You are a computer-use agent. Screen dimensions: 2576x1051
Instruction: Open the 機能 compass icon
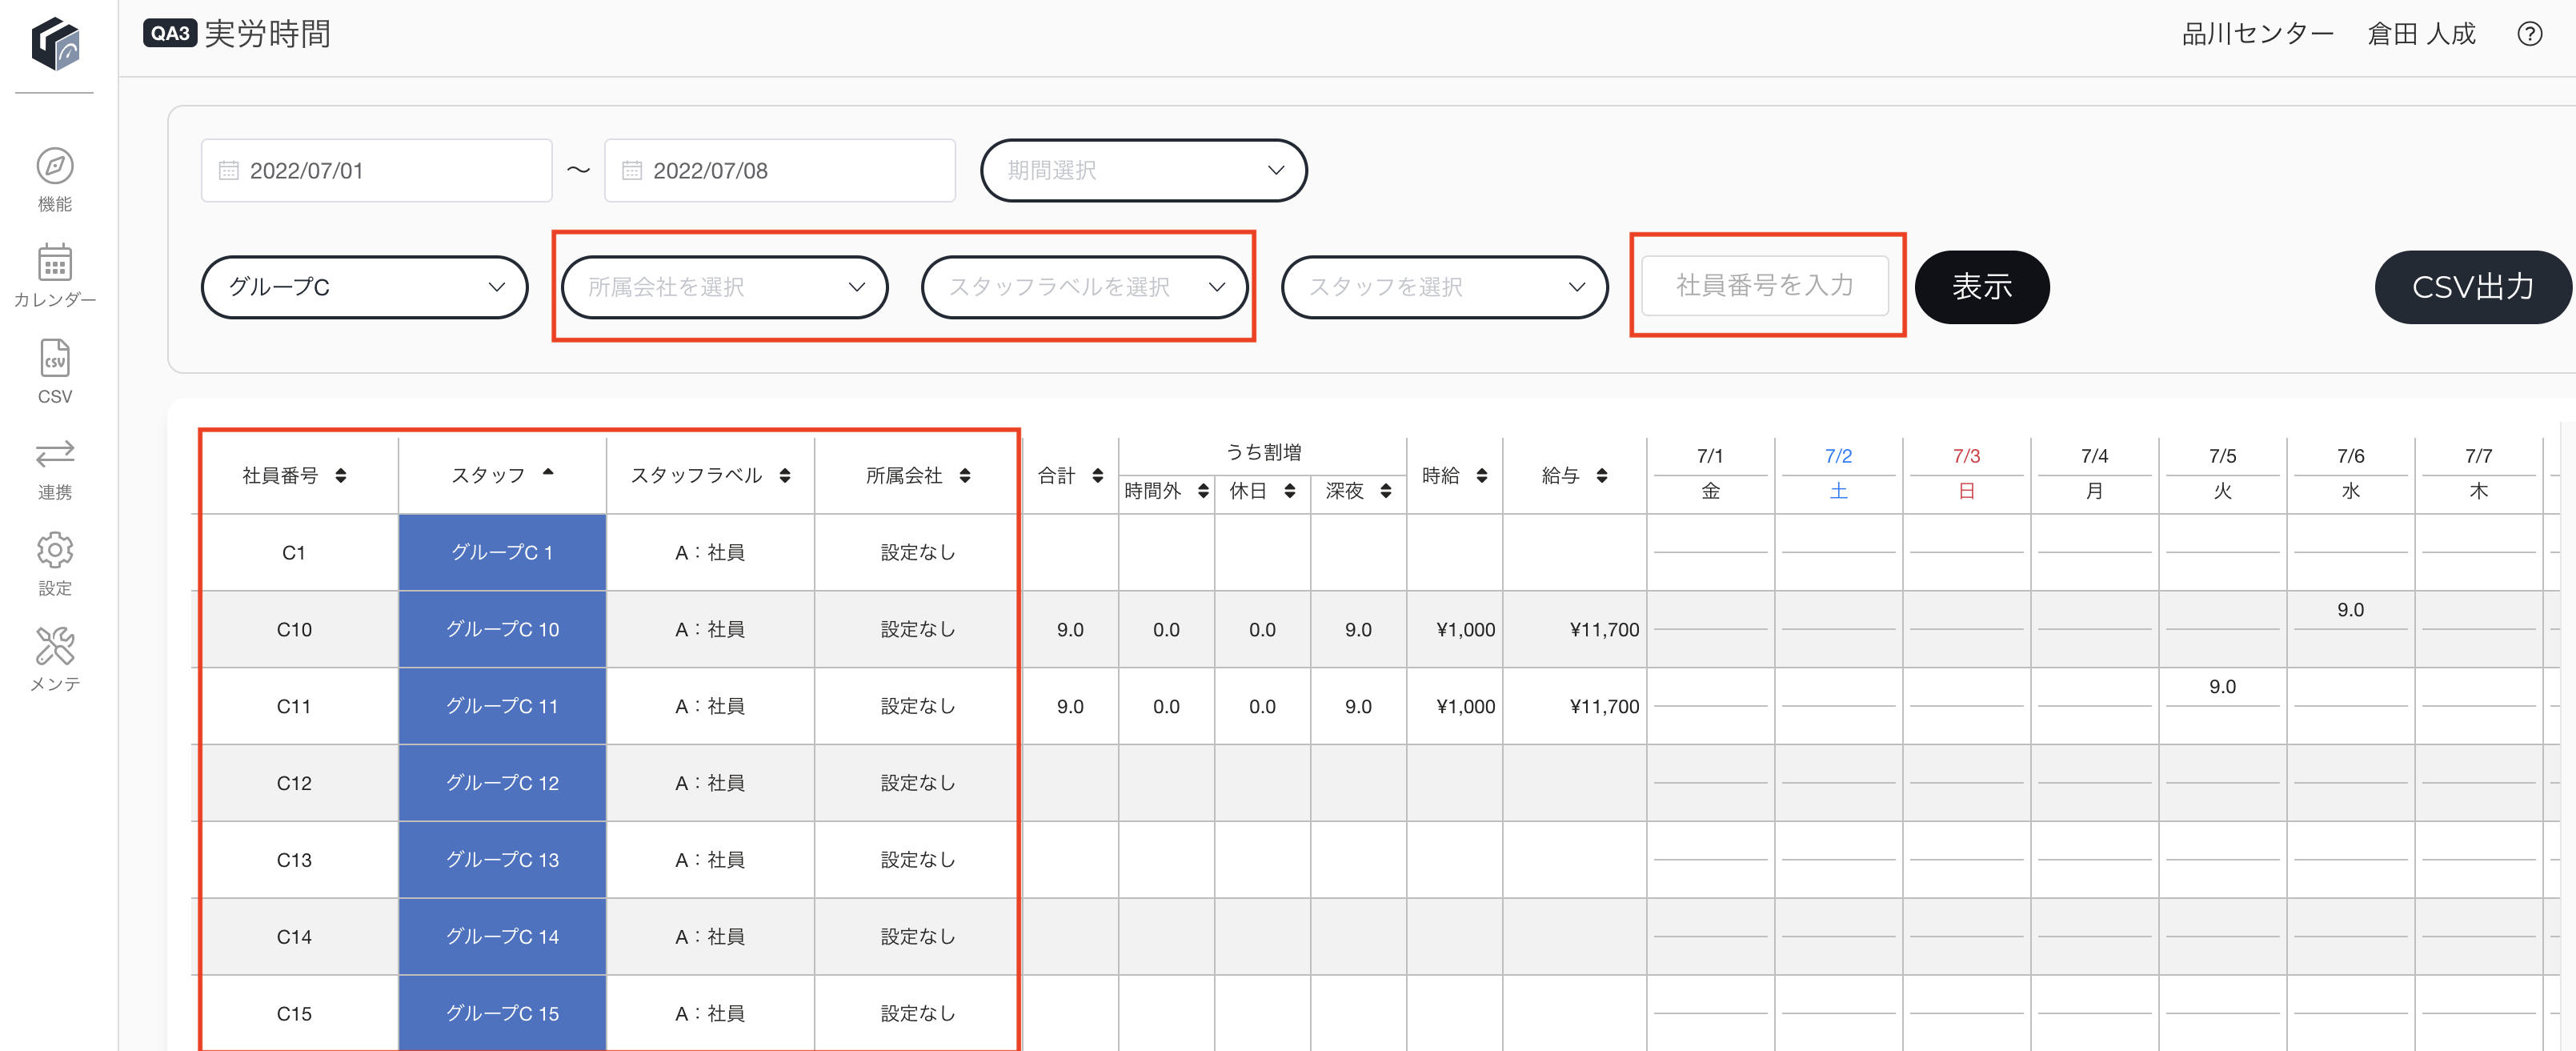tap(55, 166)
